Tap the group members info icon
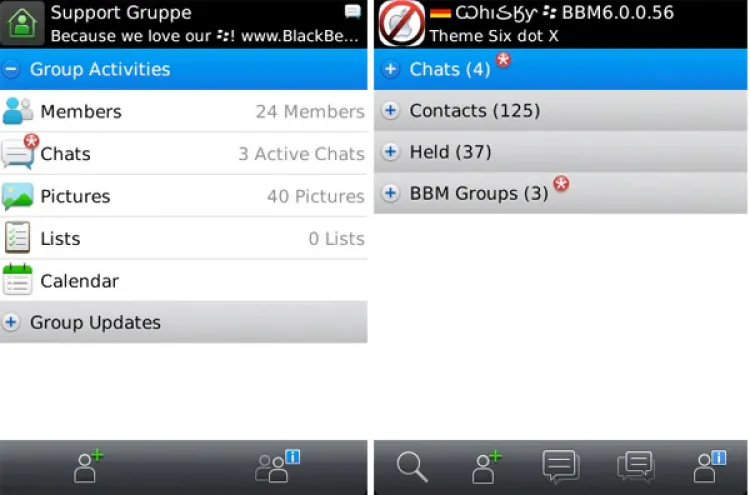This screenshot has height=495, width=750. (x=277, y=467)
